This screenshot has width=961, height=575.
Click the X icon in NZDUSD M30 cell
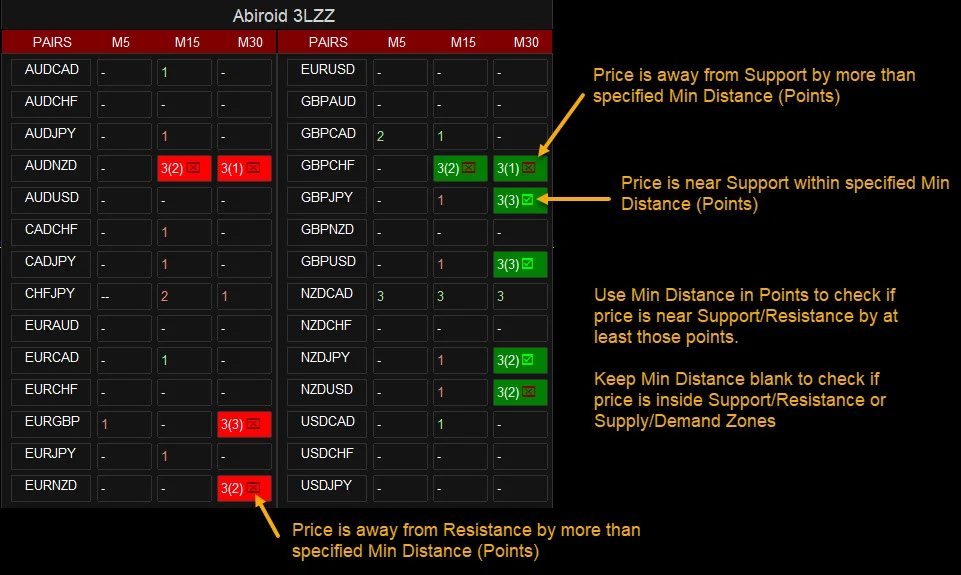click(528, 393)
